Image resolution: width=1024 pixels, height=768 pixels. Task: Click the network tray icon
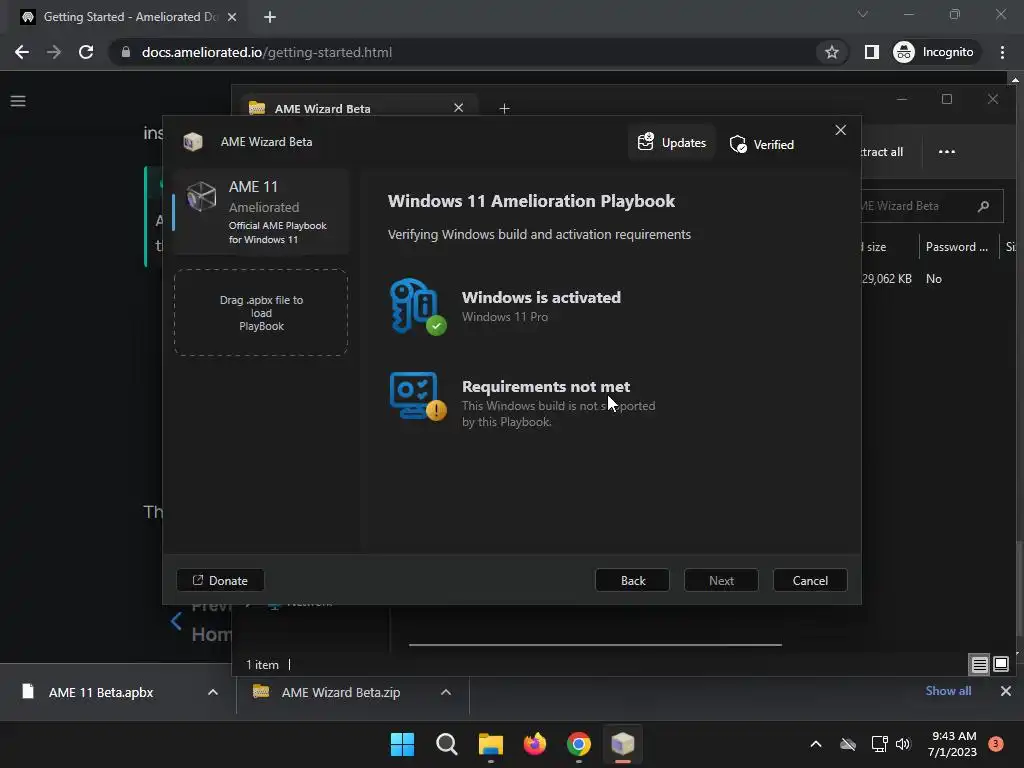point(879,744)
